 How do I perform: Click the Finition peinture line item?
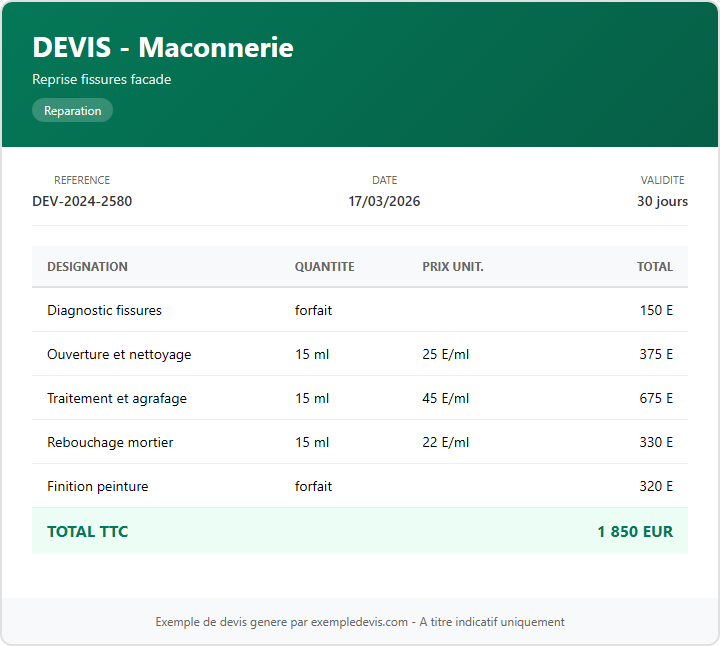pos(97,486)
